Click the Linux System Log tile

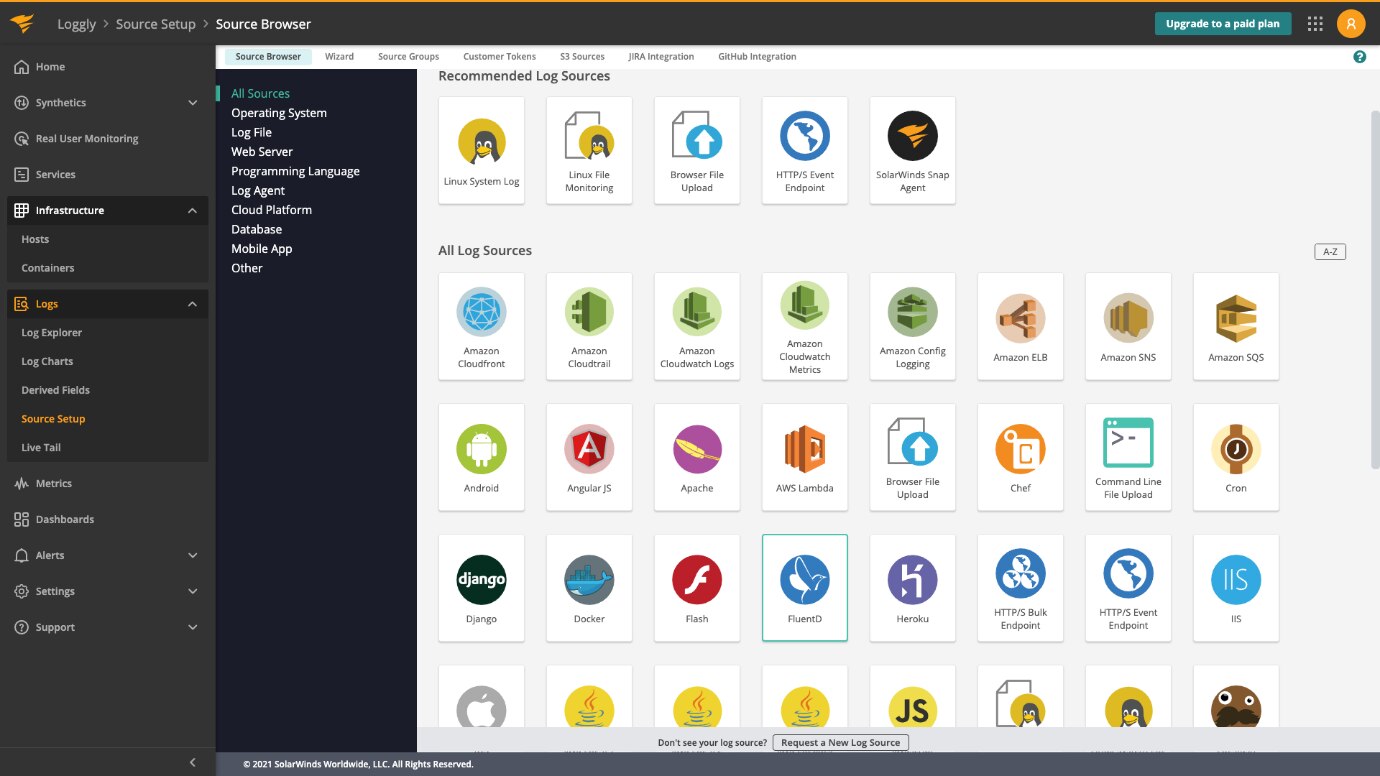pos(481,149)
